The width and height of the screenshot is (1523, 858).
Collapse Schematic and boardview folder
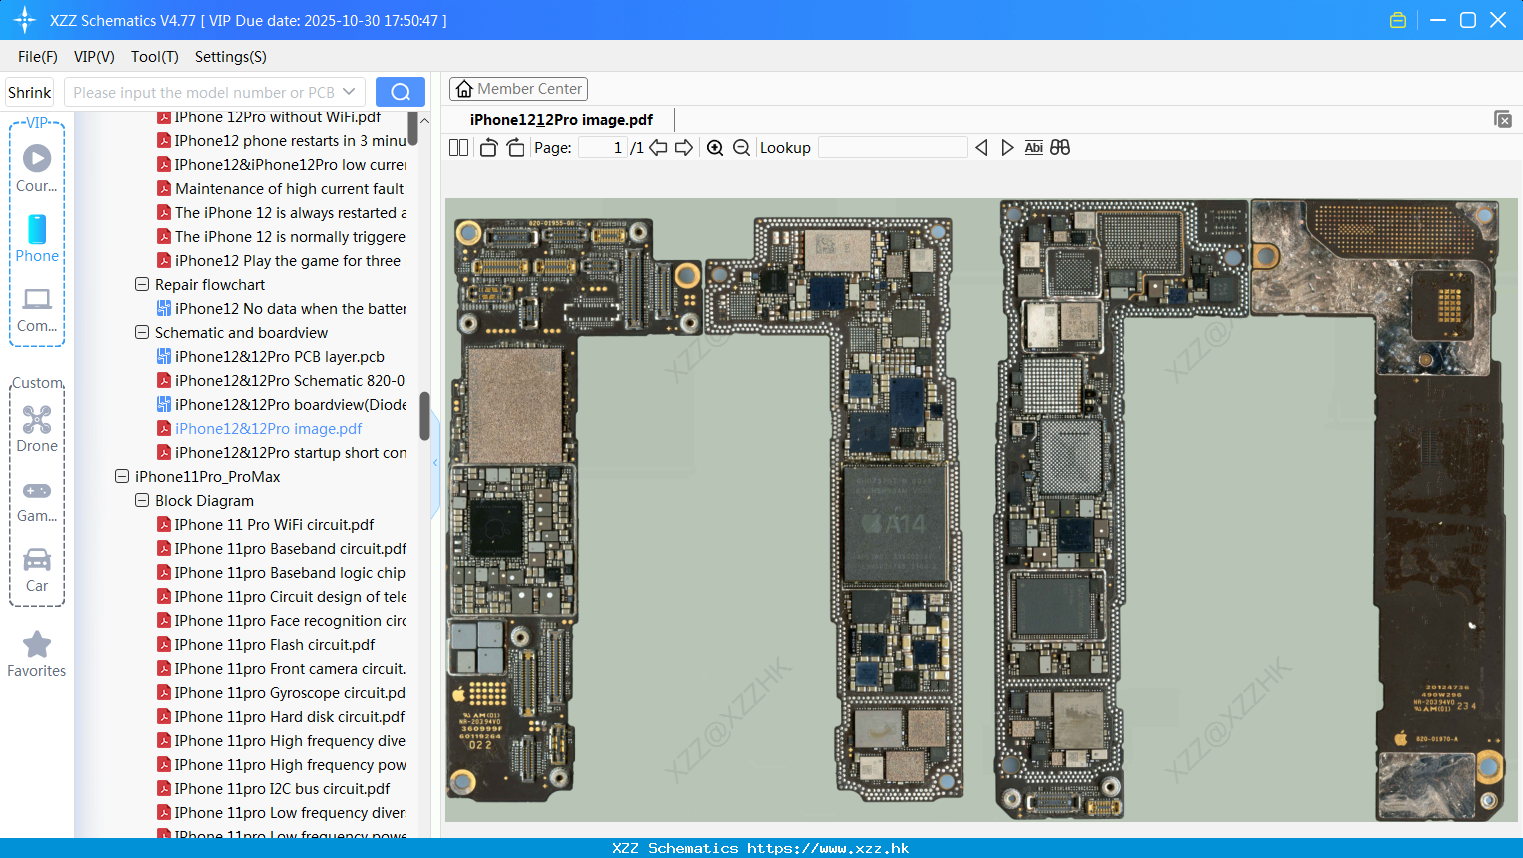pos(142,333)
